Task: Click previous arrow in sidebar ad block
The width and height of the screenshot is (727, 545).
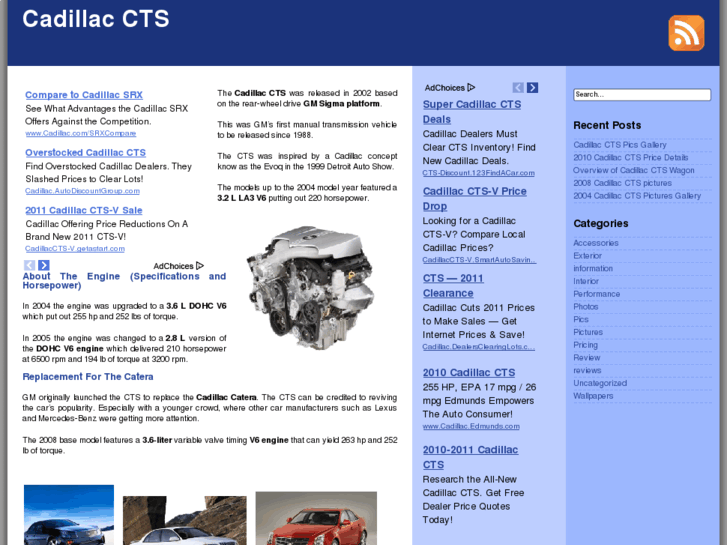Action: point(518,88)
